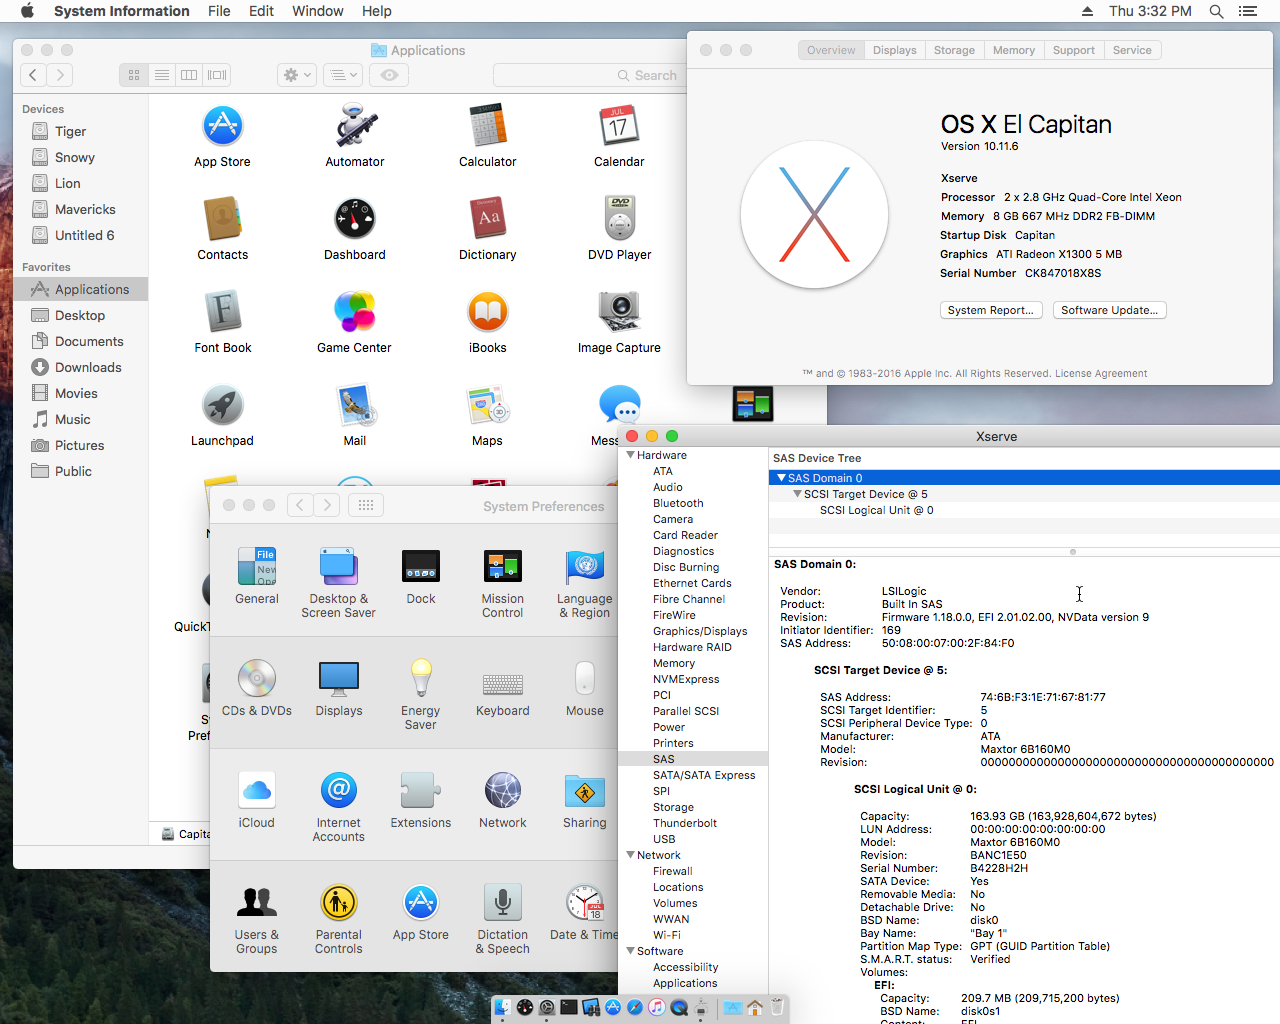1280x1024 pixels.
Task: Select Finder column view button
Action: 189,75
